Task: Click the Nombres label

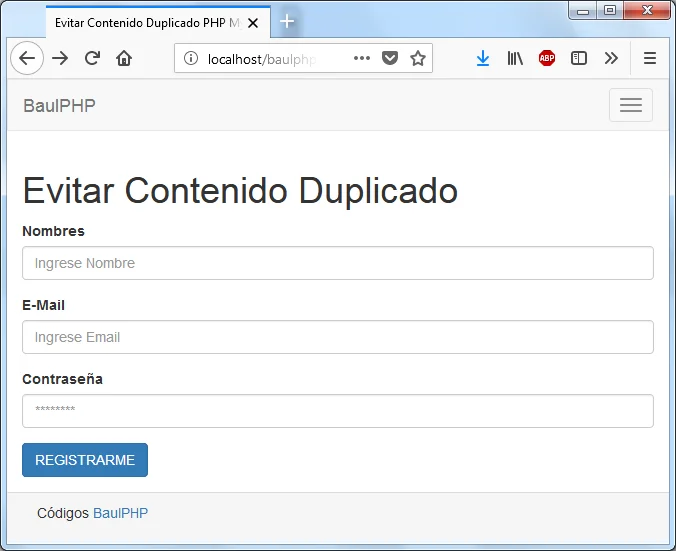Action: (53, 231)
